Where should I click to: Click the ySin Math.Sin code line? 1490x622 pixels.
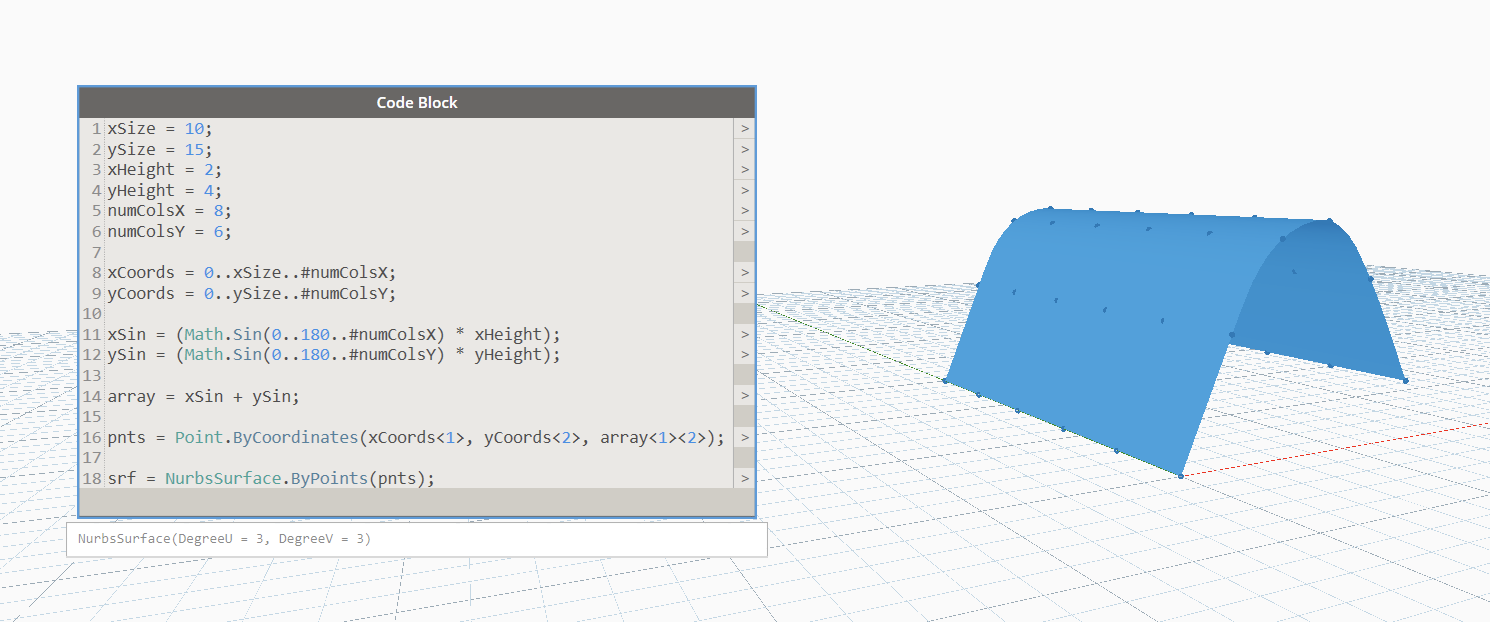(x=334, y=355)
